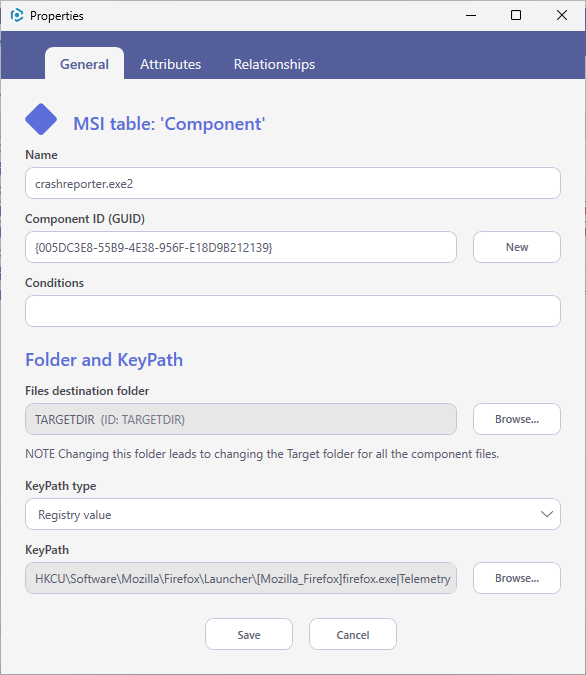Open the Attributes tab
This screenshot has height=675, width=586.
tap(171, 64)
